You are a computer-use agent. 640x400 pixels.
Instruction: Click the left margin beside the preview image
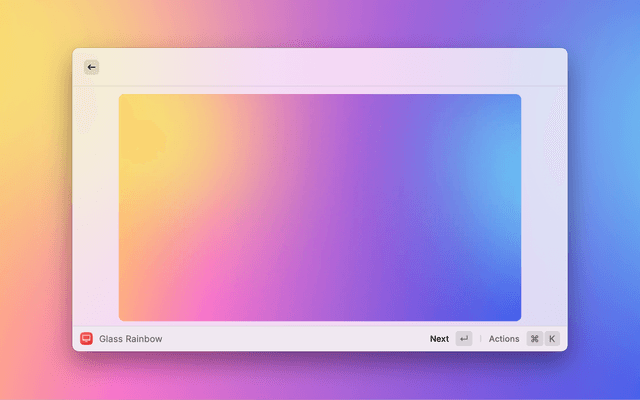96,208
